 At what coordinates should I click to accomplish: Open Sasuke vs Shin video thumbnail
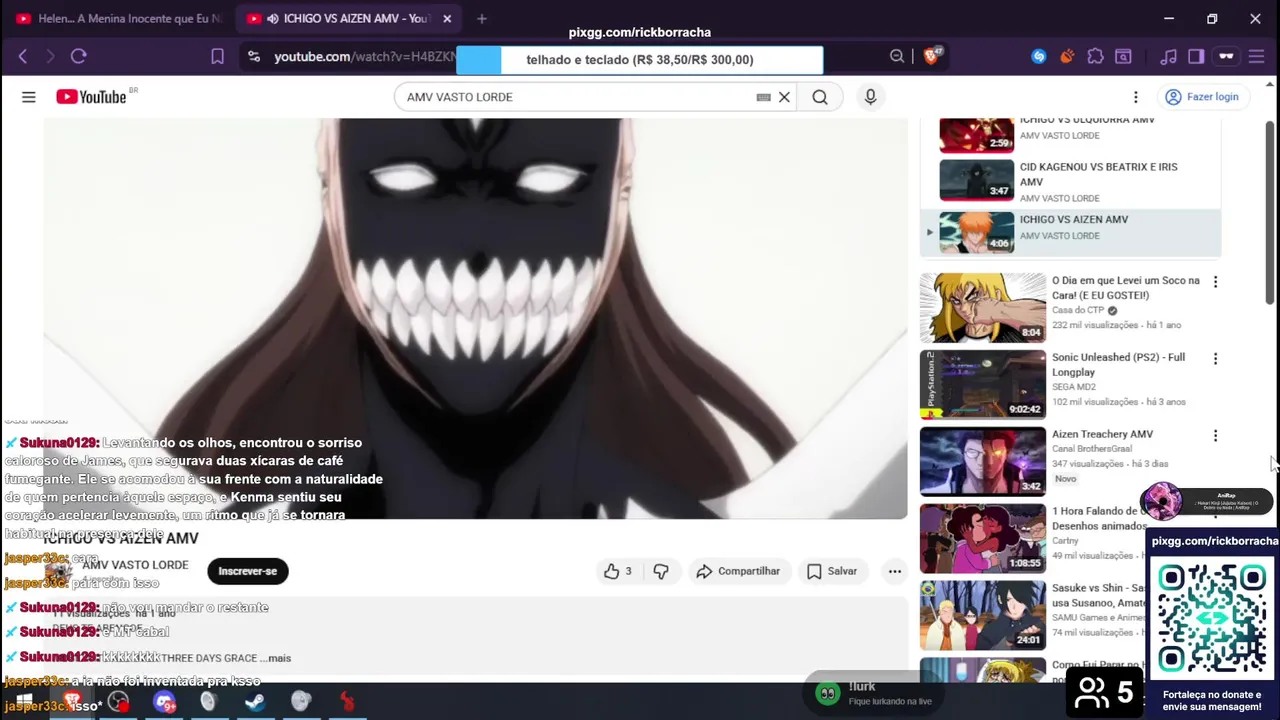pos(983,615)
